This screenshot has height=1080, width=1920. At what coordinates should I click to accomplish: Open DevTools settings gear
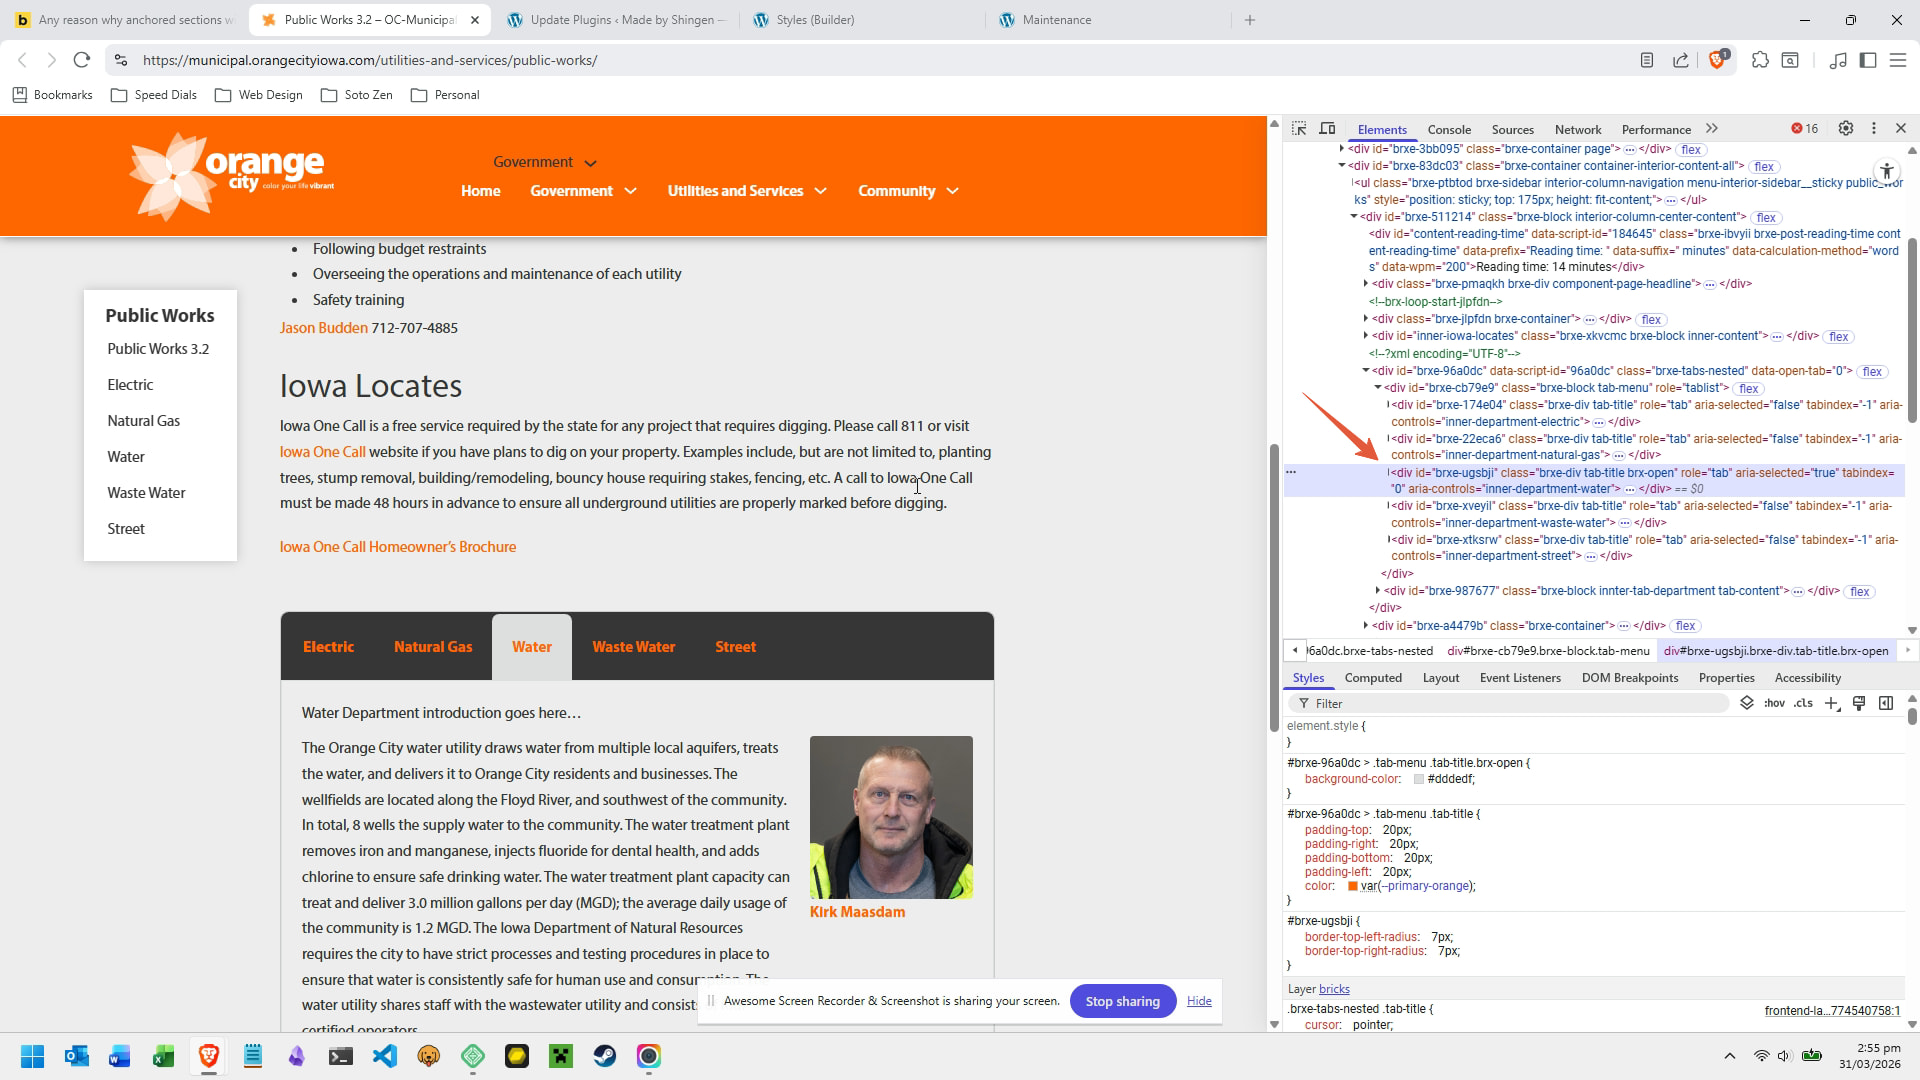tap(1846, 128)
